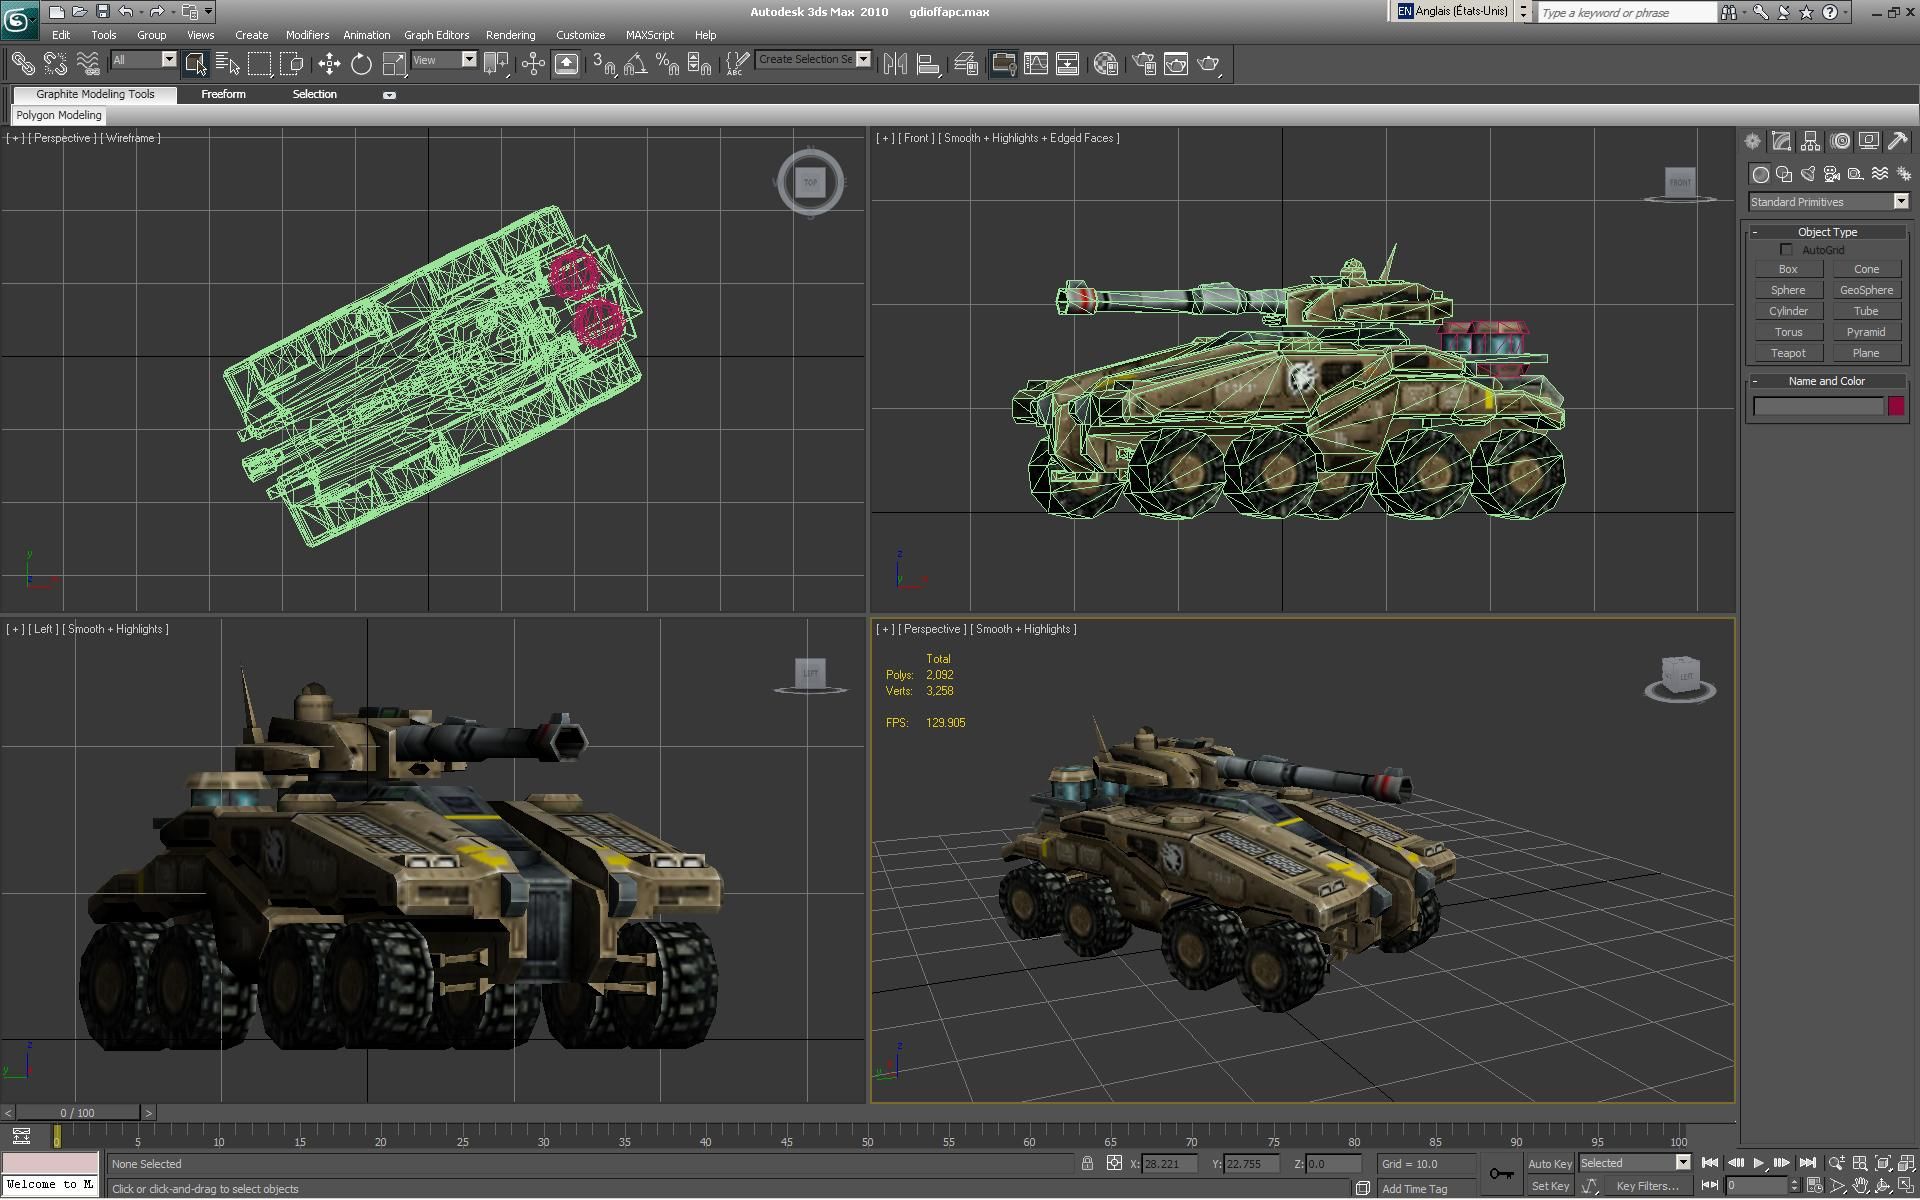This screenshot has width=1920, height=1200.
Task: Open the Mirror tool
Action: (x=895, y=65)
